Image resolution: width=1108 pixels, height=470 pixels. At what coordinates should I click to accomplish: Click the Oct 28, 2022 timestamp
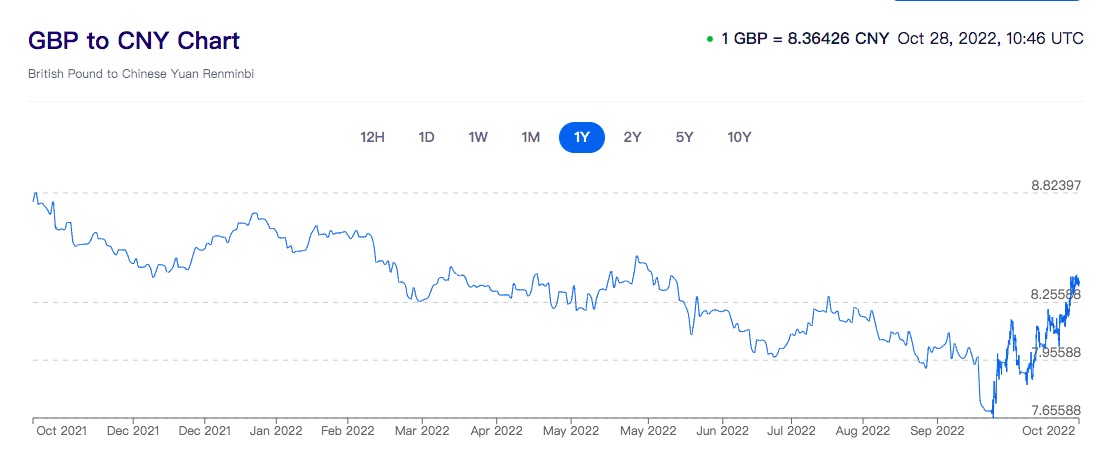click(x=990, y=39)
